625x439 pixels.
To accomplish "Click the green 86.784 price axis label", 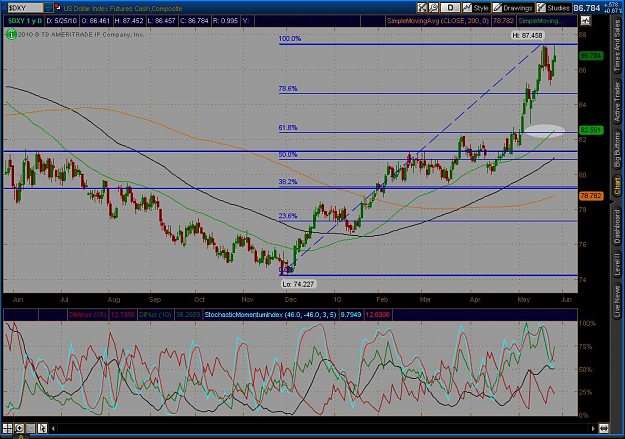I will 592,56.
